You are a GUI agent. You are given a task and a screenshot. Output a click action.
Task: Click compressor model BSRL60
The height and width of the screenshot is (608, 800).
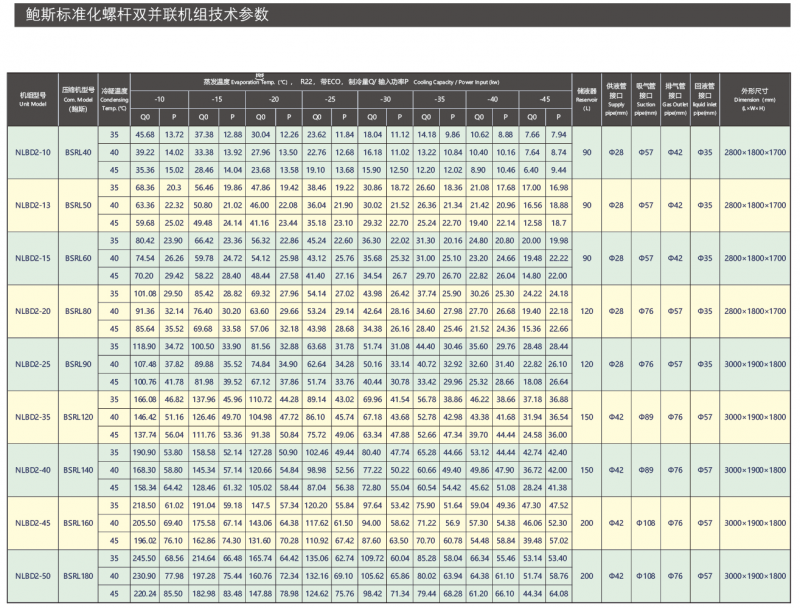[x=78, y=259]
